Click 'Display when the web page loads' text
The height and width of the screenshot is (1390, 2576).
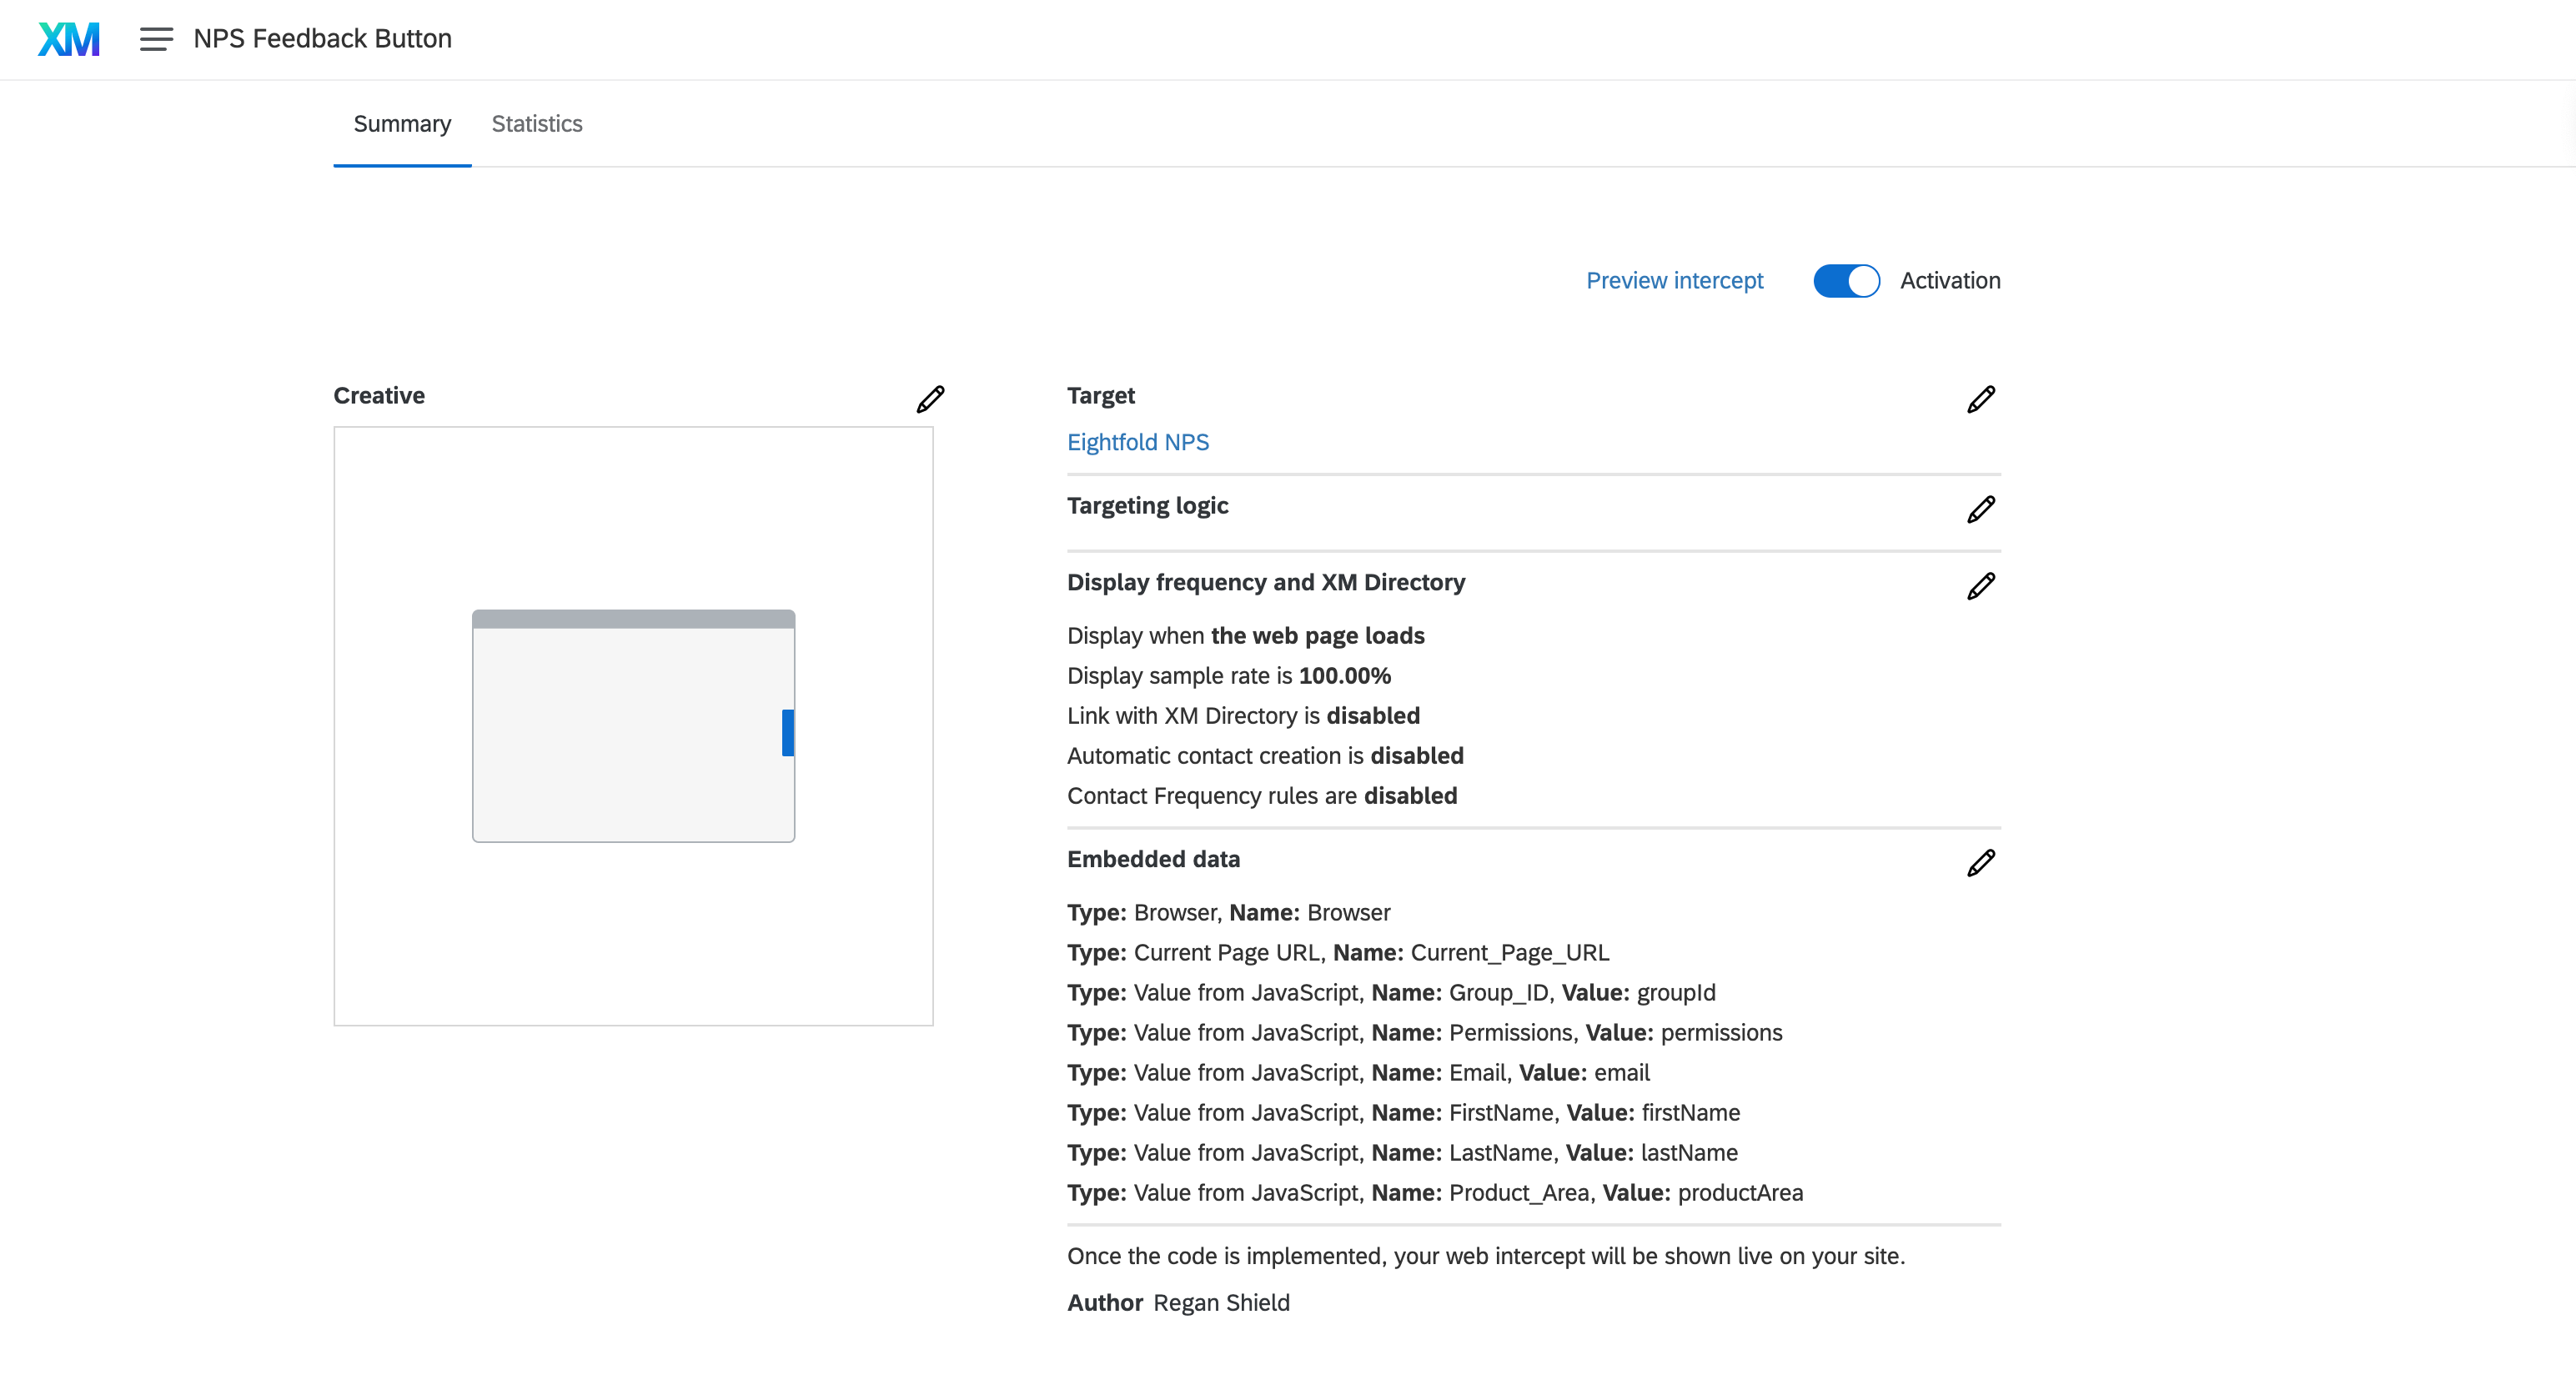tap(1246, 636)
